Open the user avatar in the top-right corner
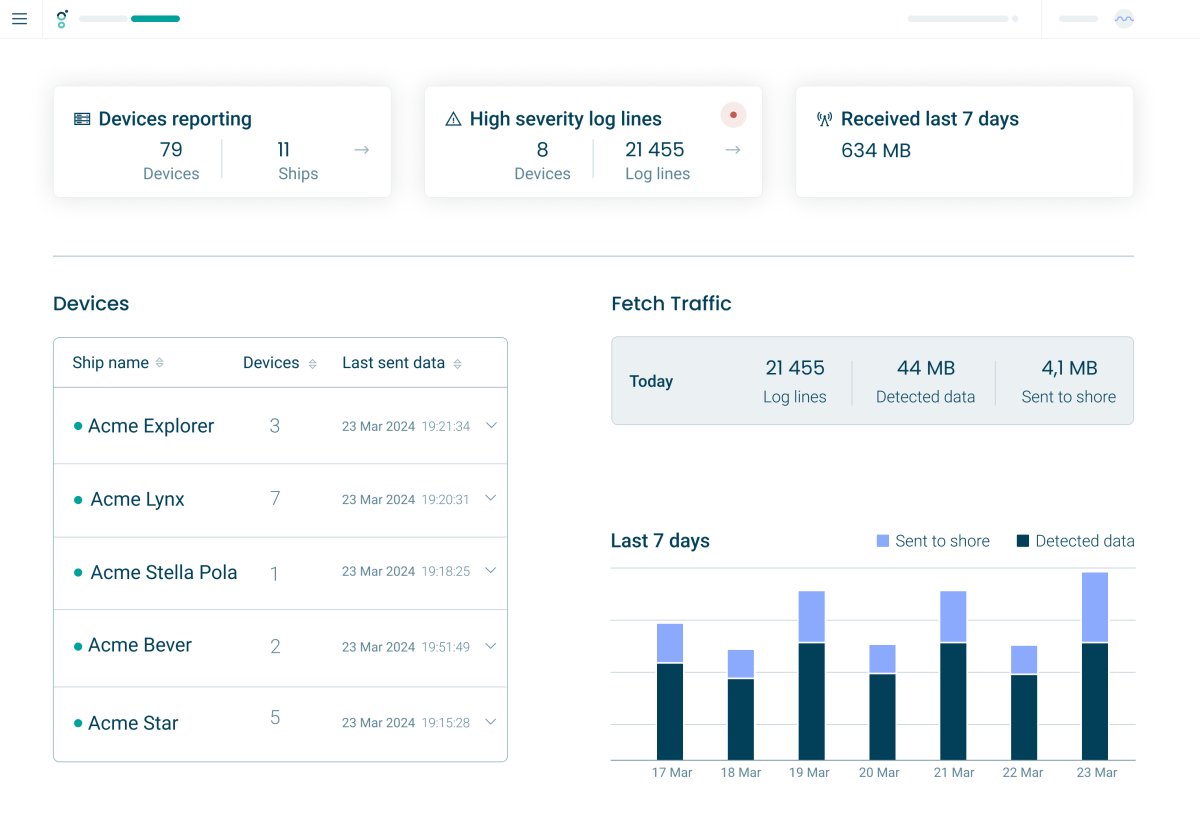This screenshot has height=838, width=1200. tap(1123, 19)
